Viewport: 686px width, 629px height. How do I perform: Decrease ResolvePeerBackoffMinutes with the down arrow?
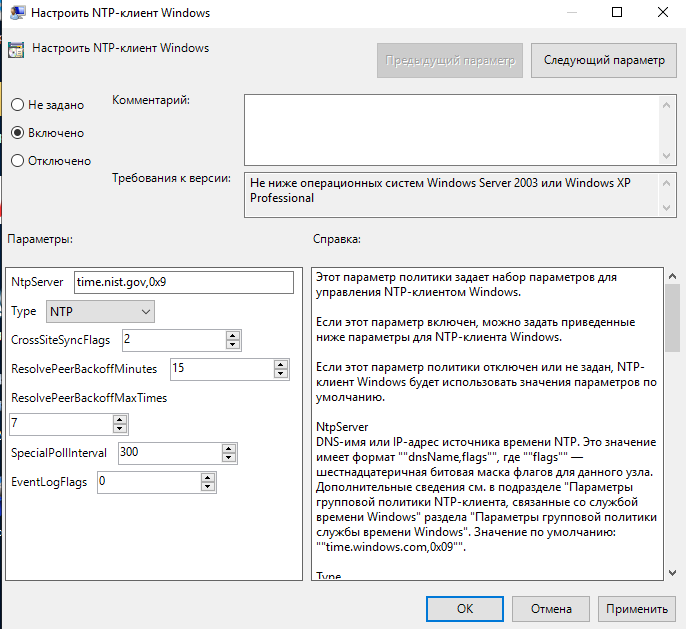pos(281,373)
